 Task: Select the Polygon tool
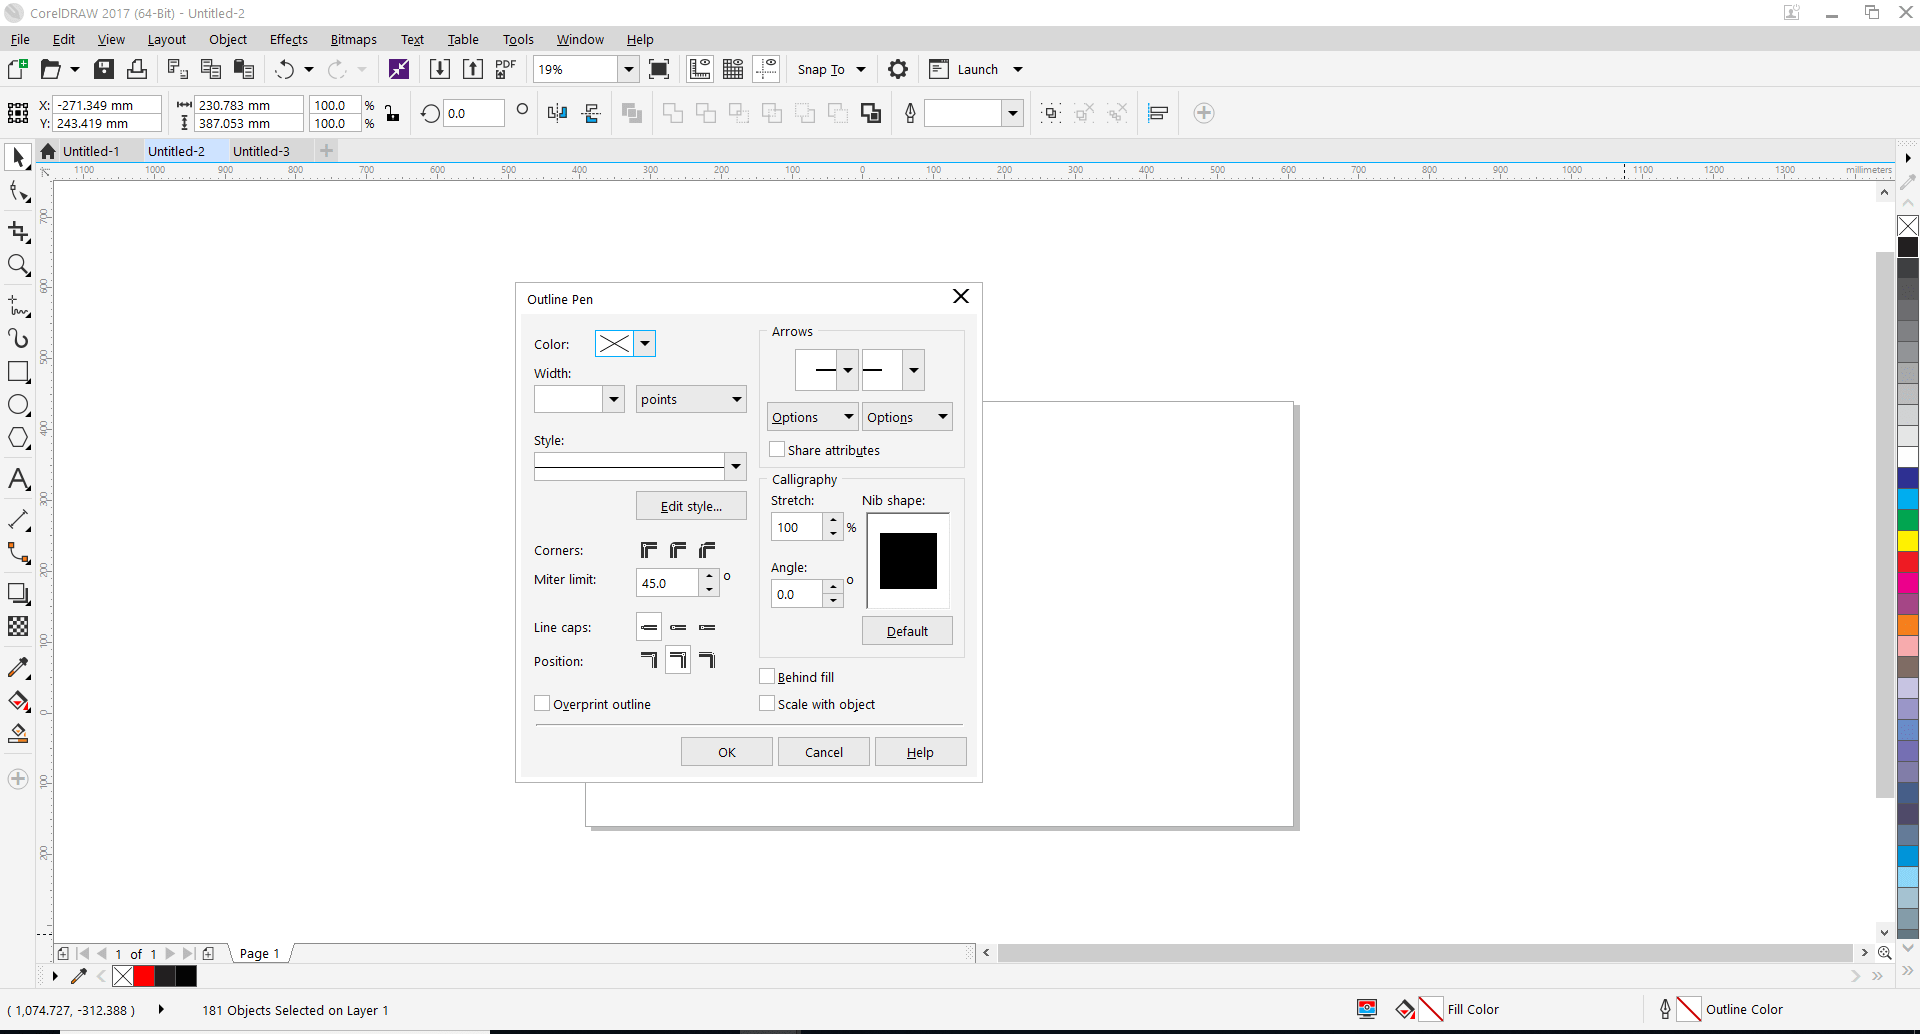(18, 438)
